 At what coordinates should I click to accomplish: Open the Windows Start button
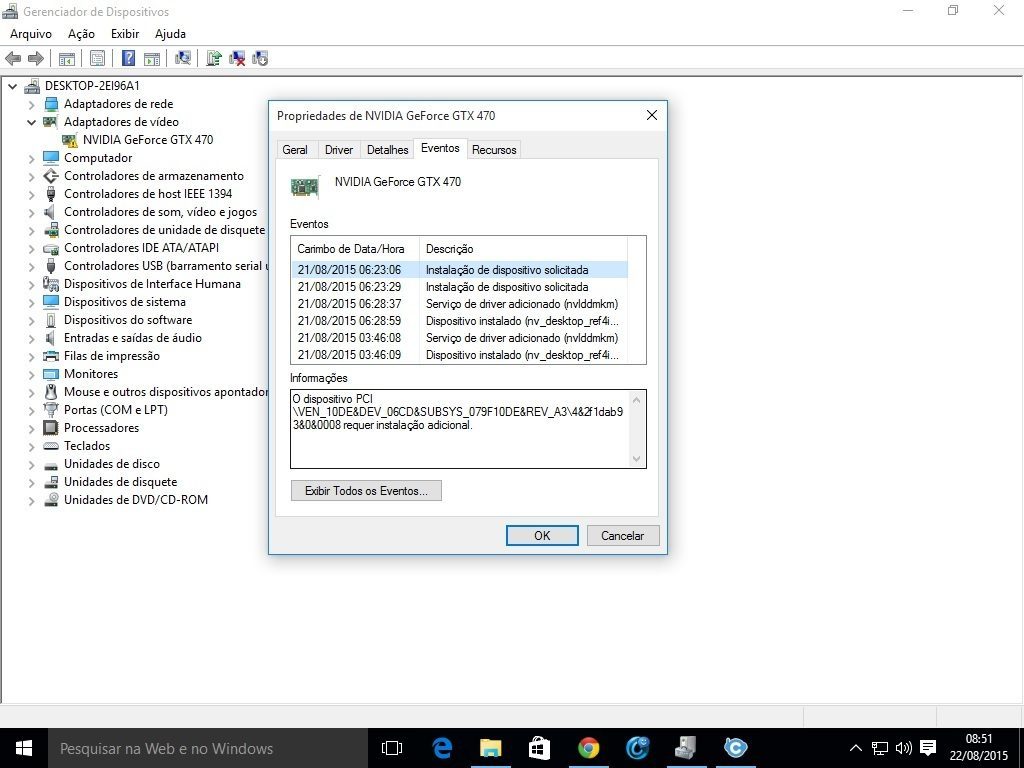[x=24, y=748]
